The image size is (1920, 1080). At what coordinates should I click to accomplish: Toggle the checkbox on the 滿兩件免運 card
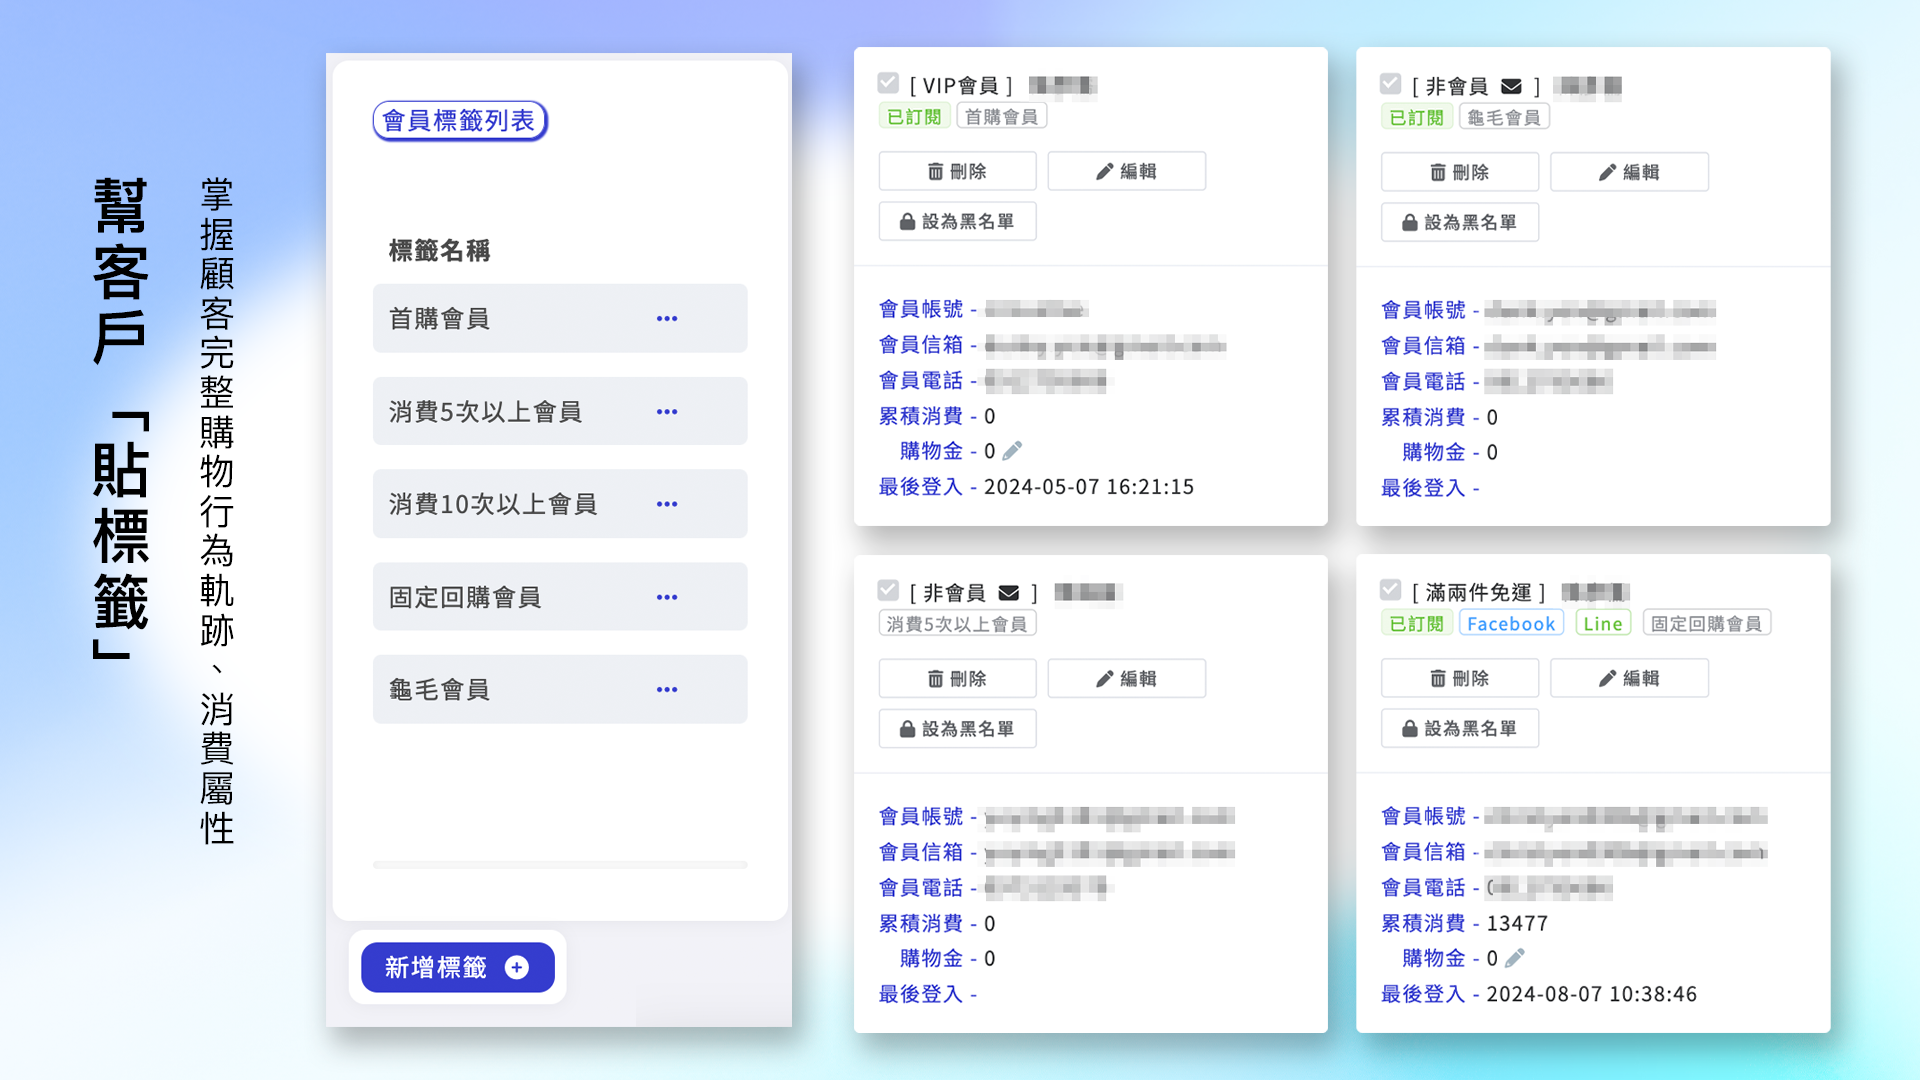1390,590
